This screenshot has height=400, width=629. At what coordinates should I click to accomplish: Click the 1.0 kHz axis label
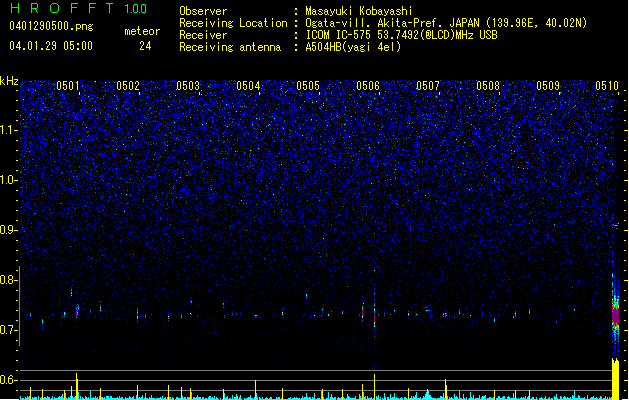(x=8, y=180)
